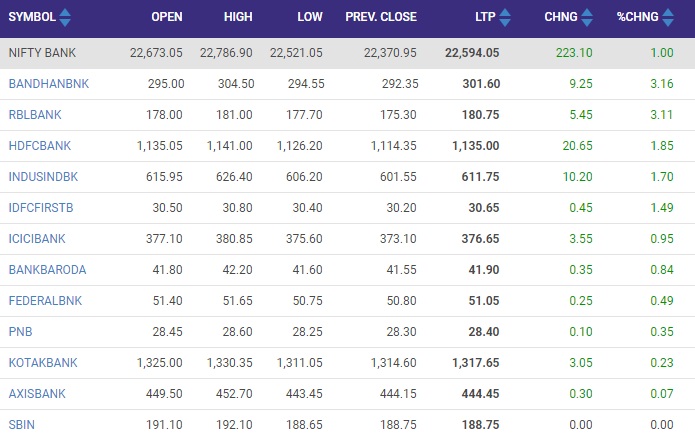Image resolution: width=695 pixels, height=438 pixels.
Task: Click the LTP column header label
Action: pyautogui.click(x=485, y=17)
